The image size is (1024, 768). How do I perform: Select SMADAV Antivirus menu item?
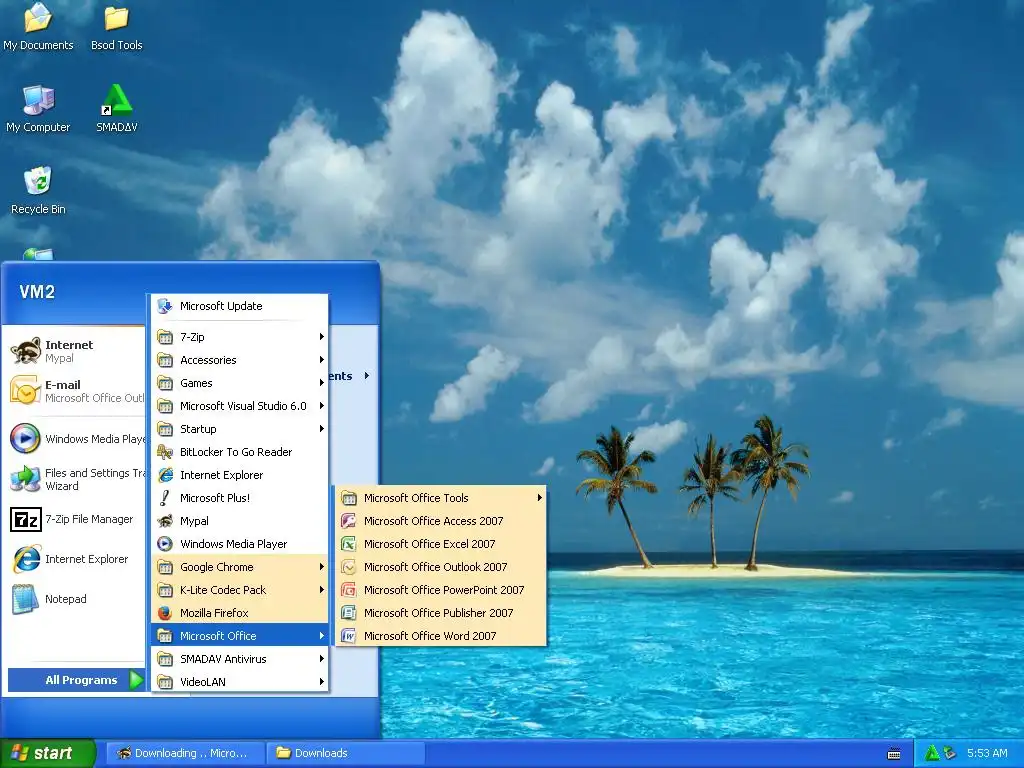tap(240, 659)
